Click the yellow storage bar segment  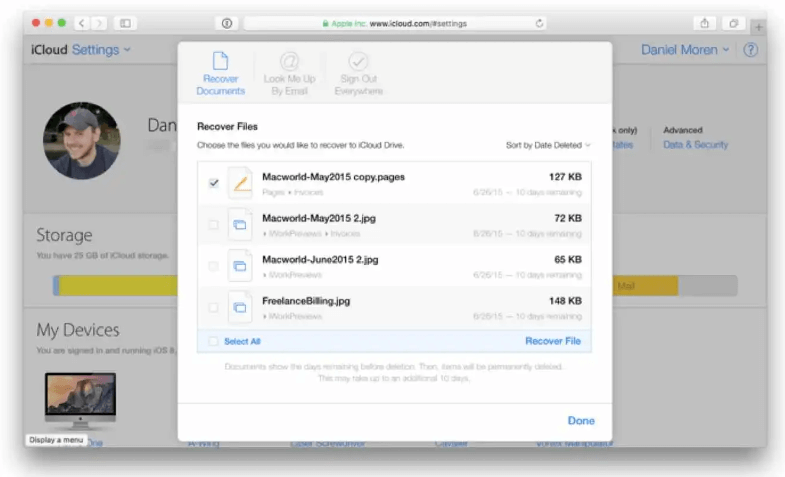(118, 285)
